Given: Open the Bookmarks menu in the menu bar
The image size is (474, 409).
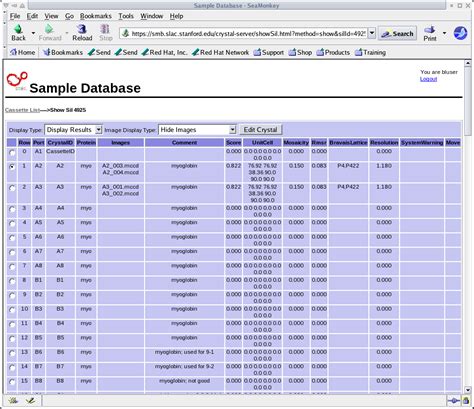Looking at the screenshot, I should point(96,16).
